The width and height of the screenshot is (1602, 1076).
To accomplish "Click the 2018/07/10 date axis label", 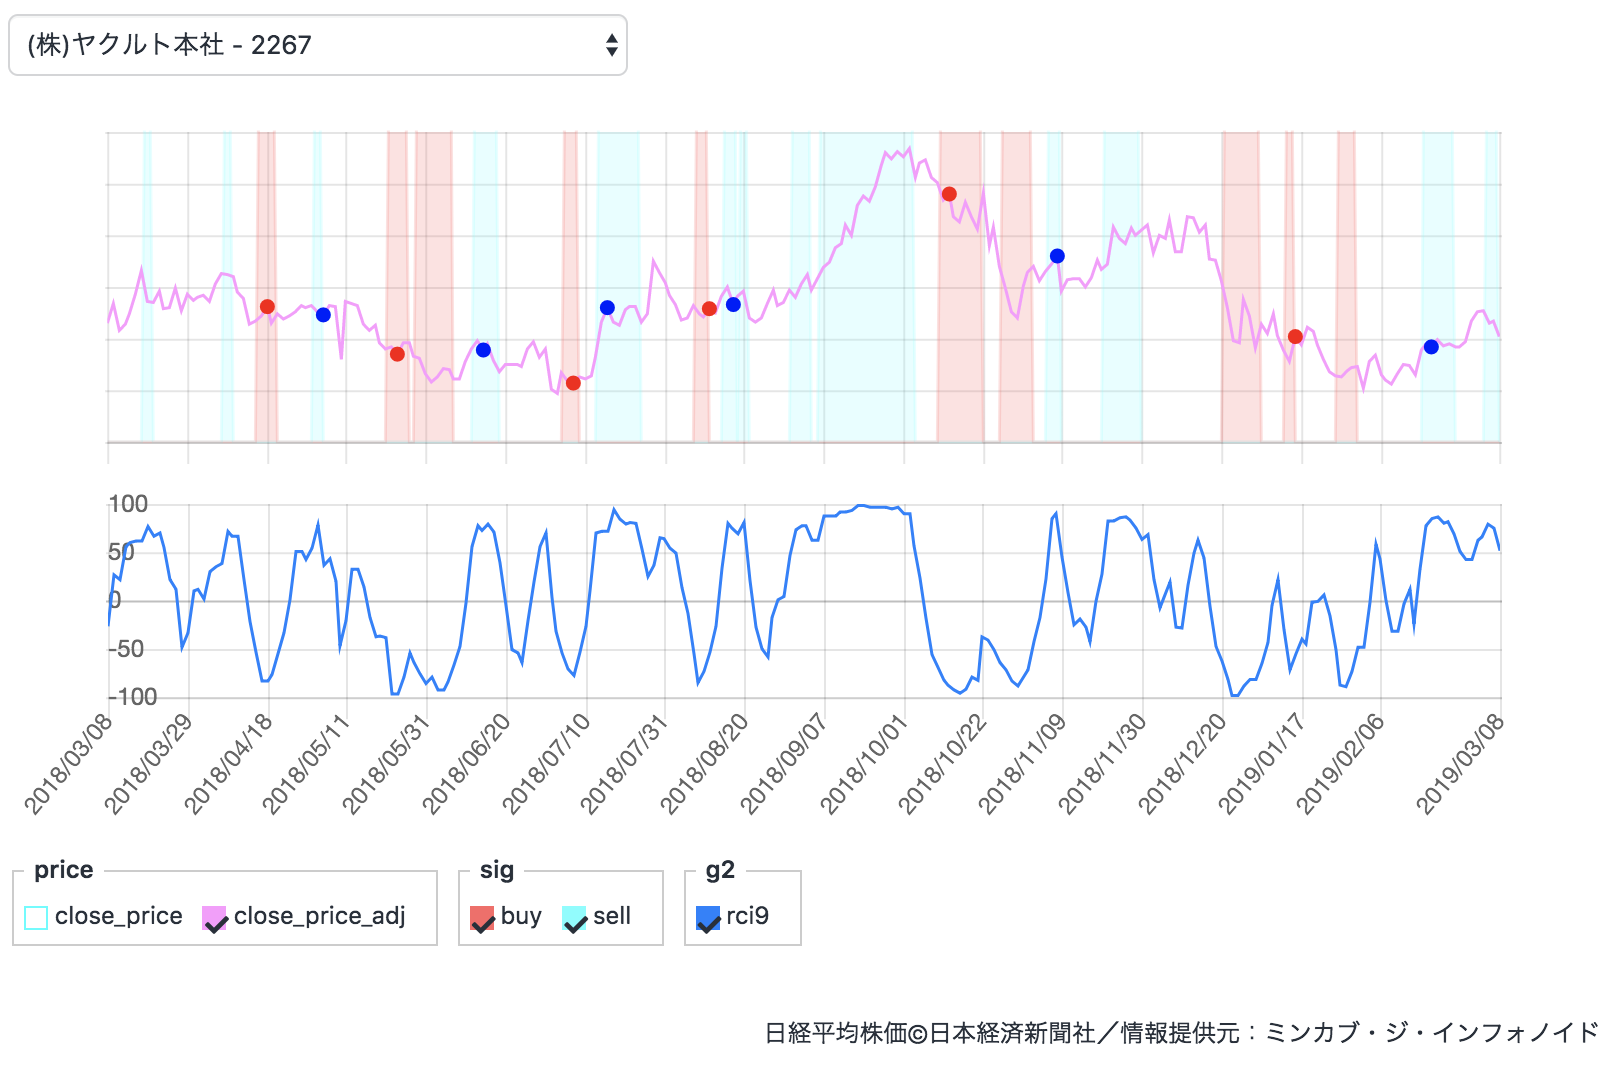I will tap(546, 766).
